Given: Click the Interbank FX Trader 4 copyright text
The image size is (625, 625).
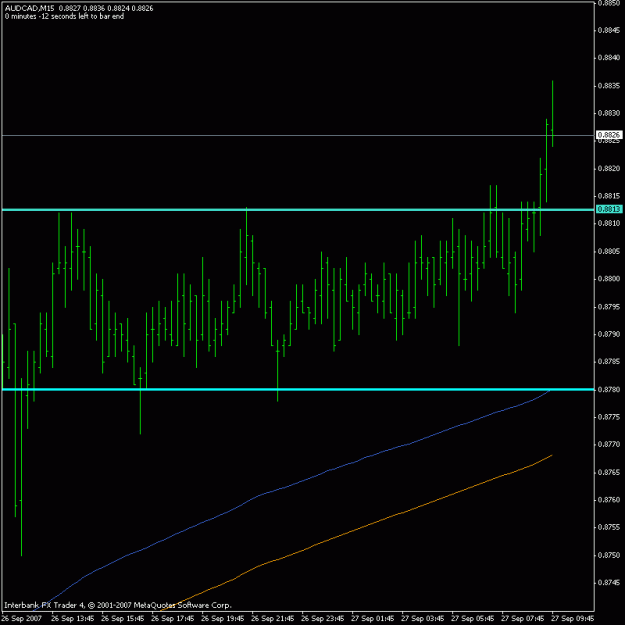Looking at the screenshot, I should [118, 605].
